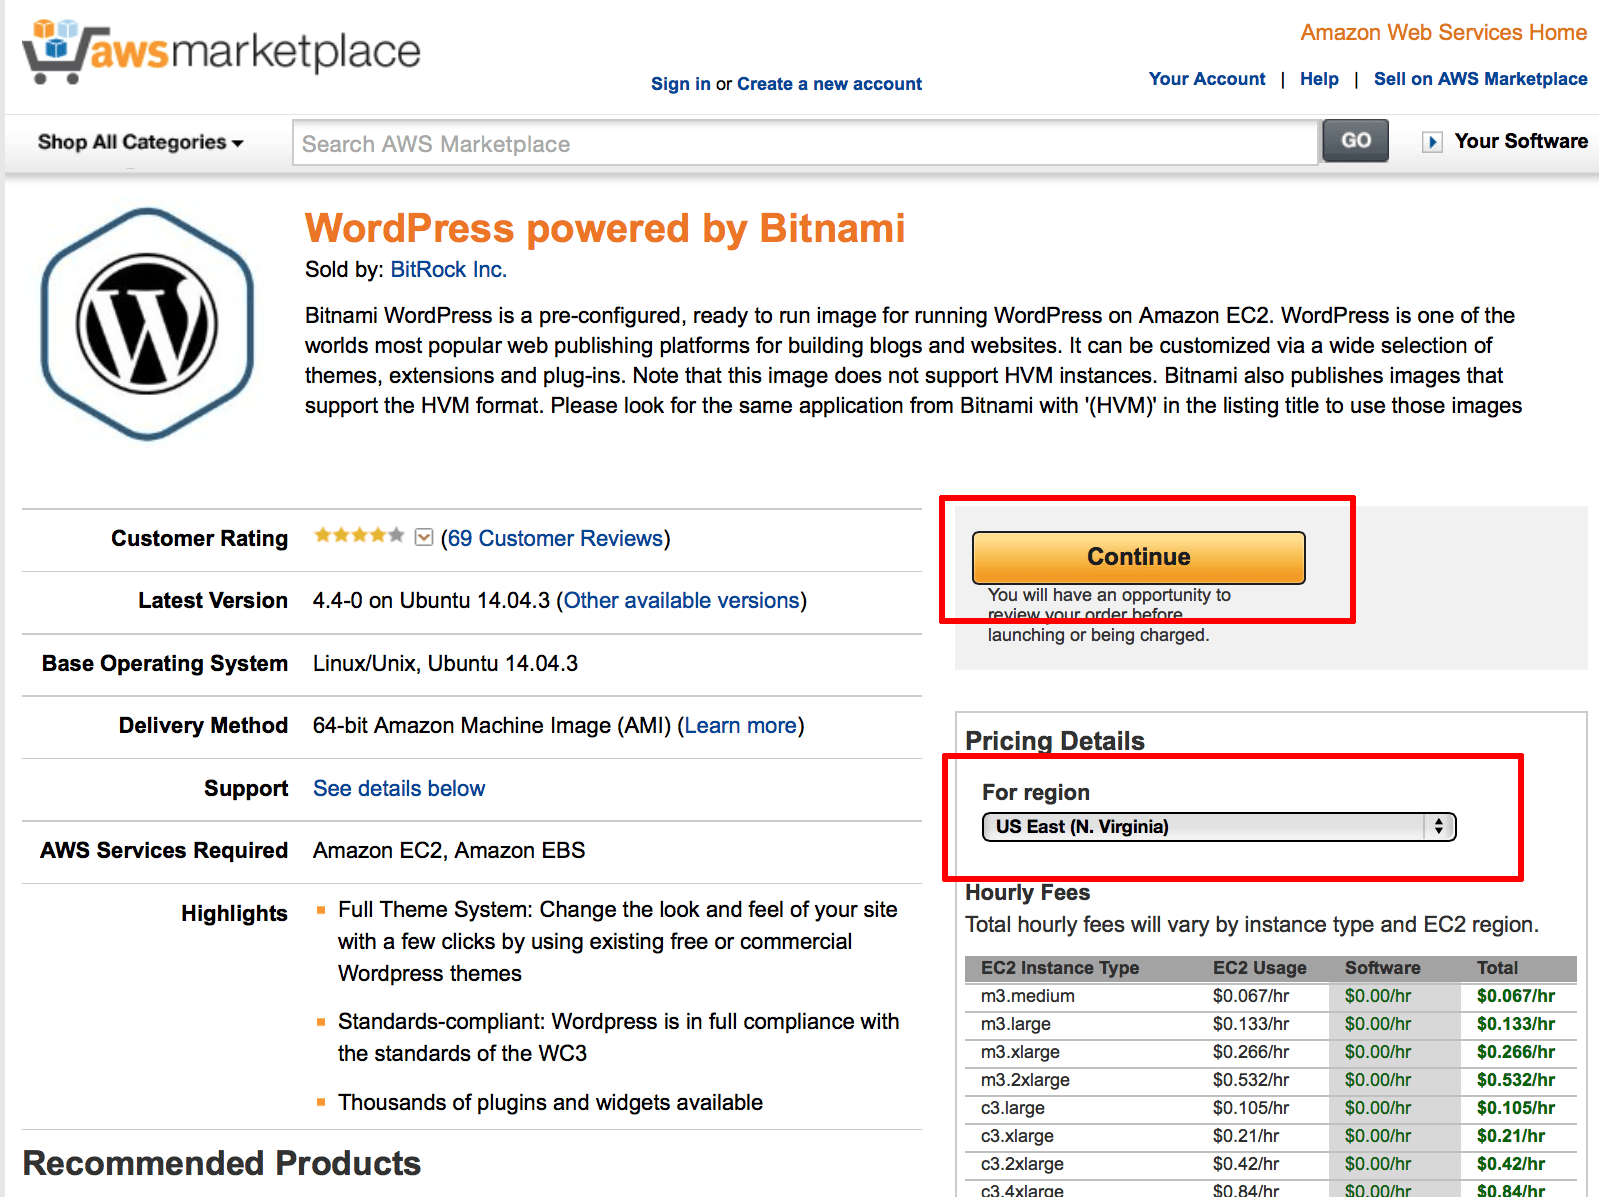Click the Search AWS Marketplace field

(x=805, y=143)
